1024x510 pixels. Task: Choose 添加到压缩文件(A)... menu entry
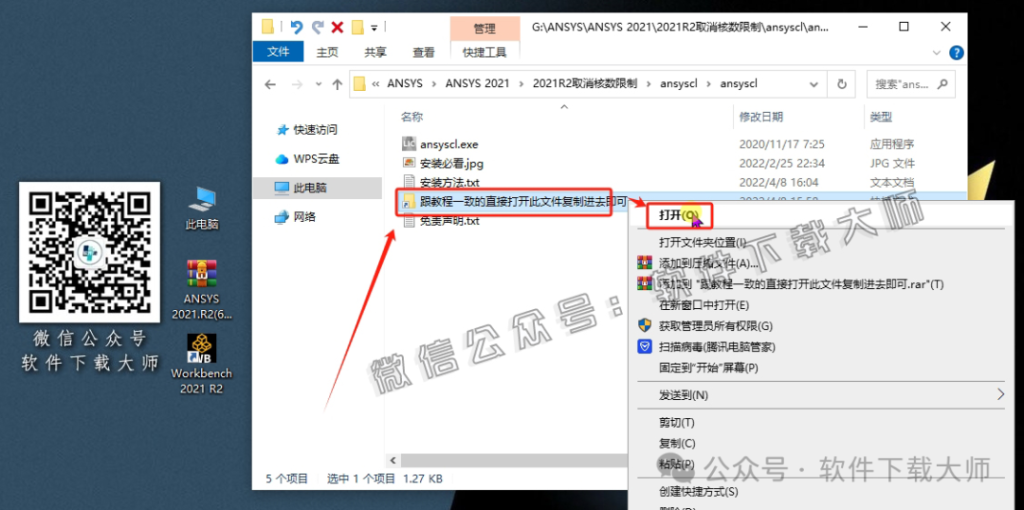709,263
